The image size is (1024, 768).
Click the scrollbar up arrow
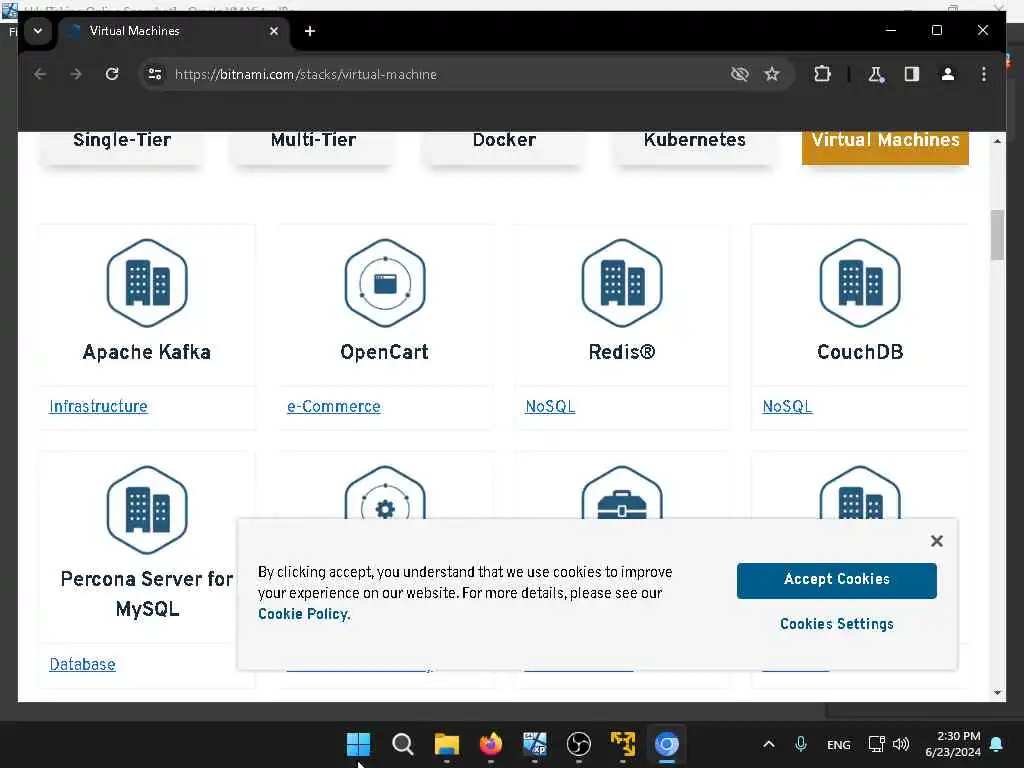tap(997, 142)
